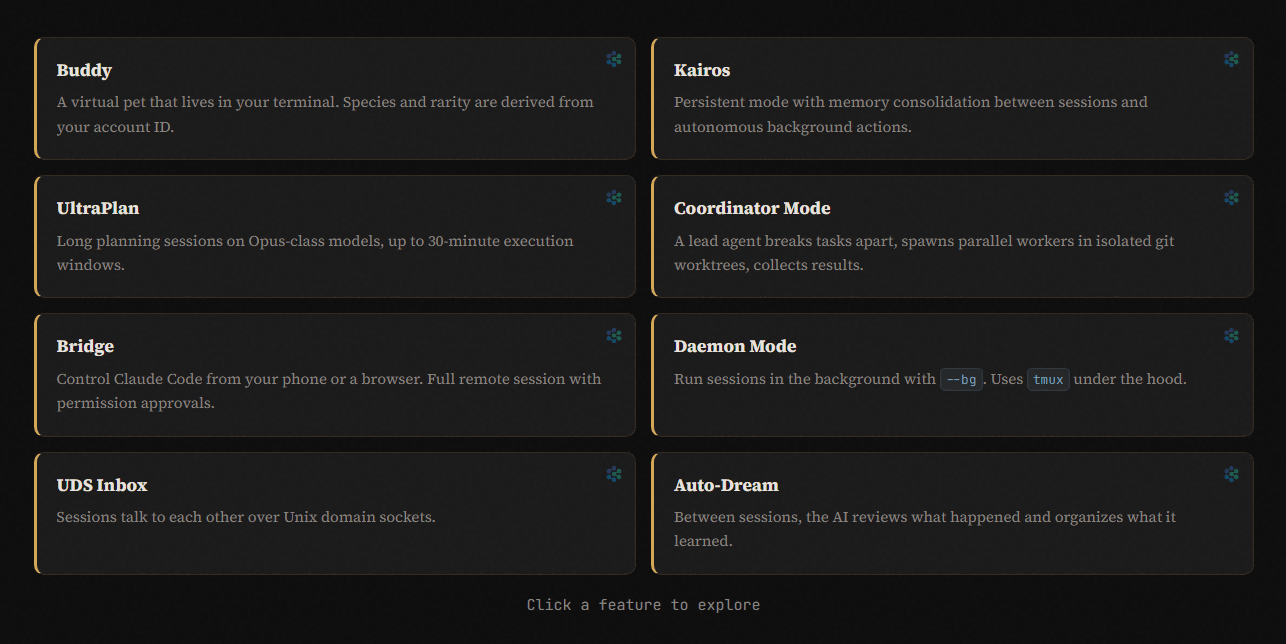Click the network icon on the Kairos card
This screenshot has width=1286, height=644.
pyautogui.click(x=1231, y=59)
